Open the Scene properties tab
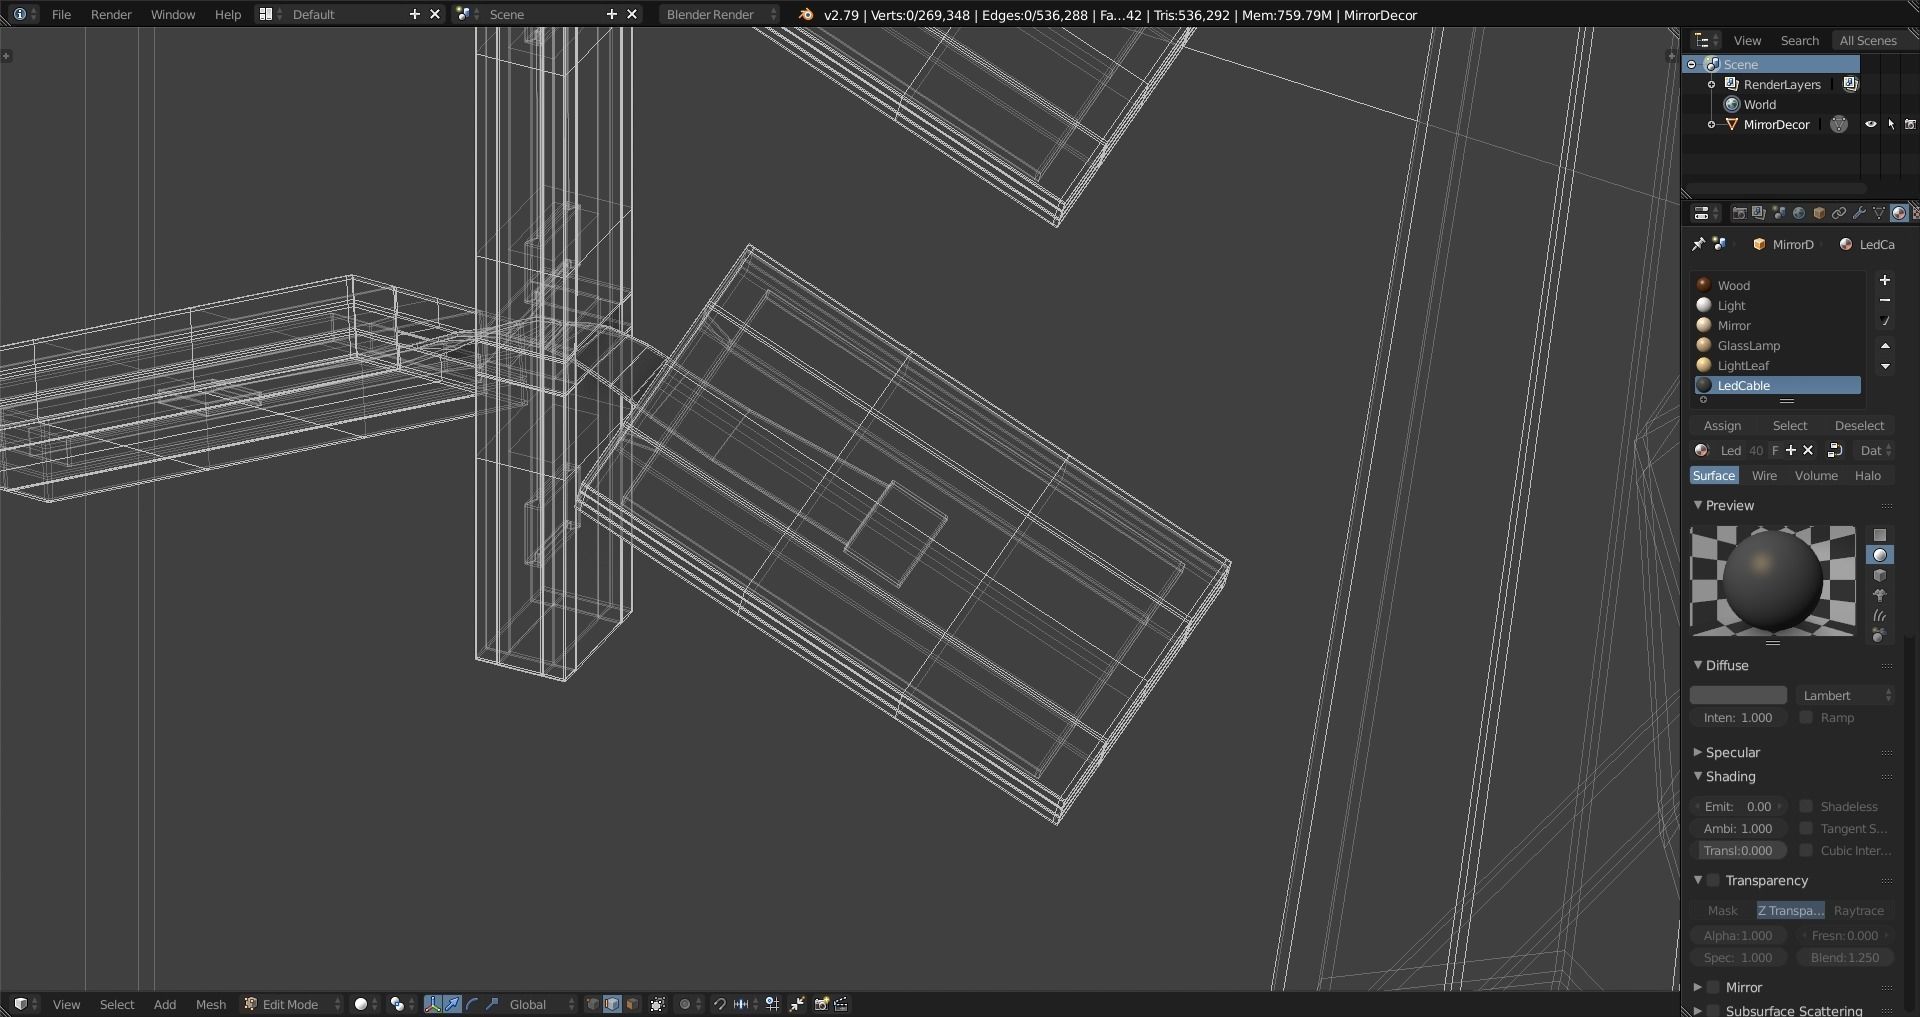1920x1017 pixels. point(1779,213)
